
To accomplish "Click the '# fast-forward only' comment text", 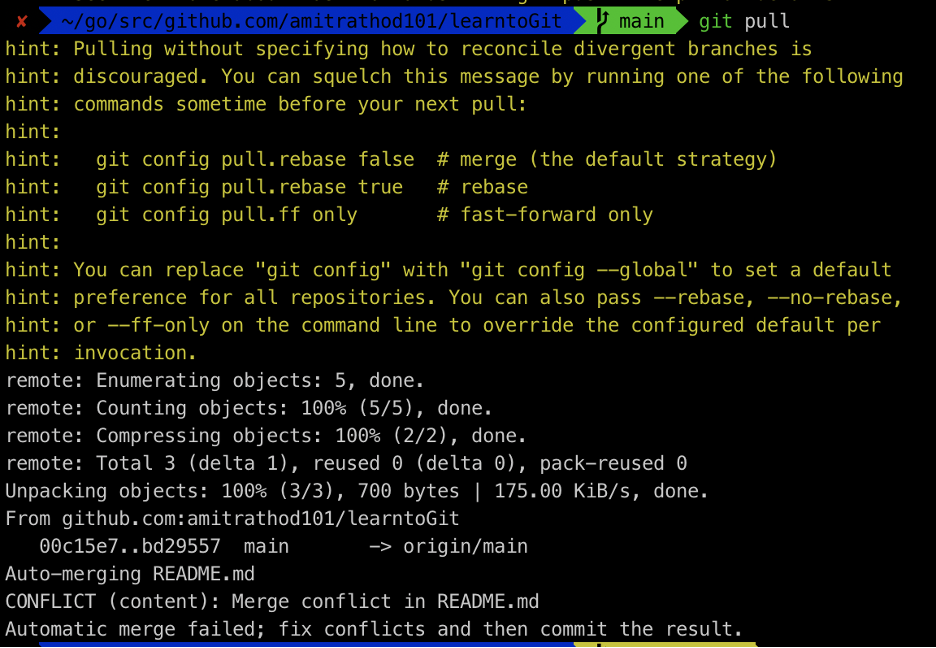I will (x=544, y=215).
